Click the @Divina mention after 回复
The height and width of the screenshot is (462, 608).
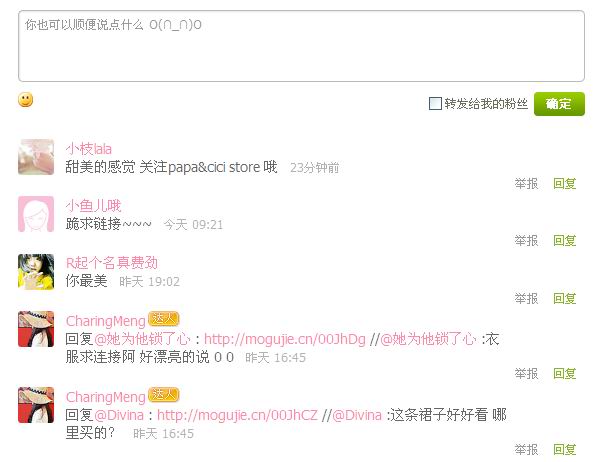pos(119,415)
